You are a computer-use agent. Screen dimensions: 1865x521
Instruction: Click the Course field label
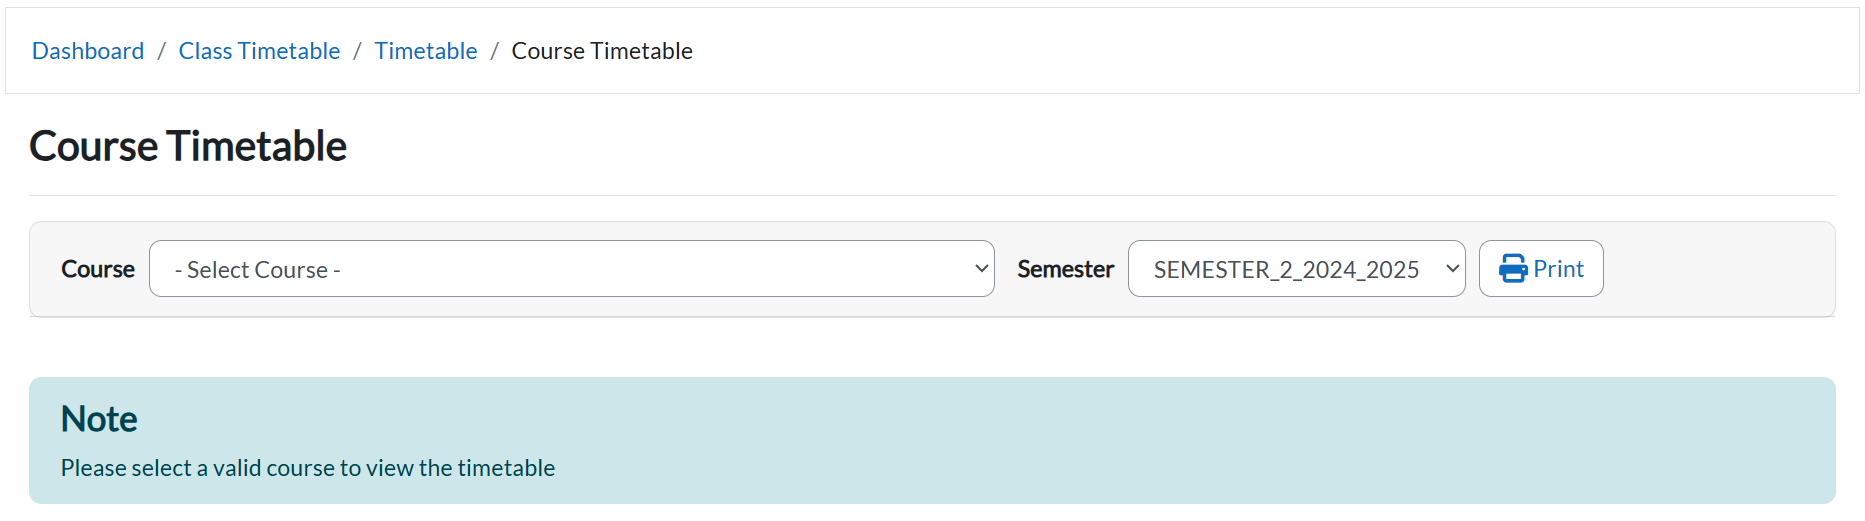pyautogui.click(x=98, y=269)
